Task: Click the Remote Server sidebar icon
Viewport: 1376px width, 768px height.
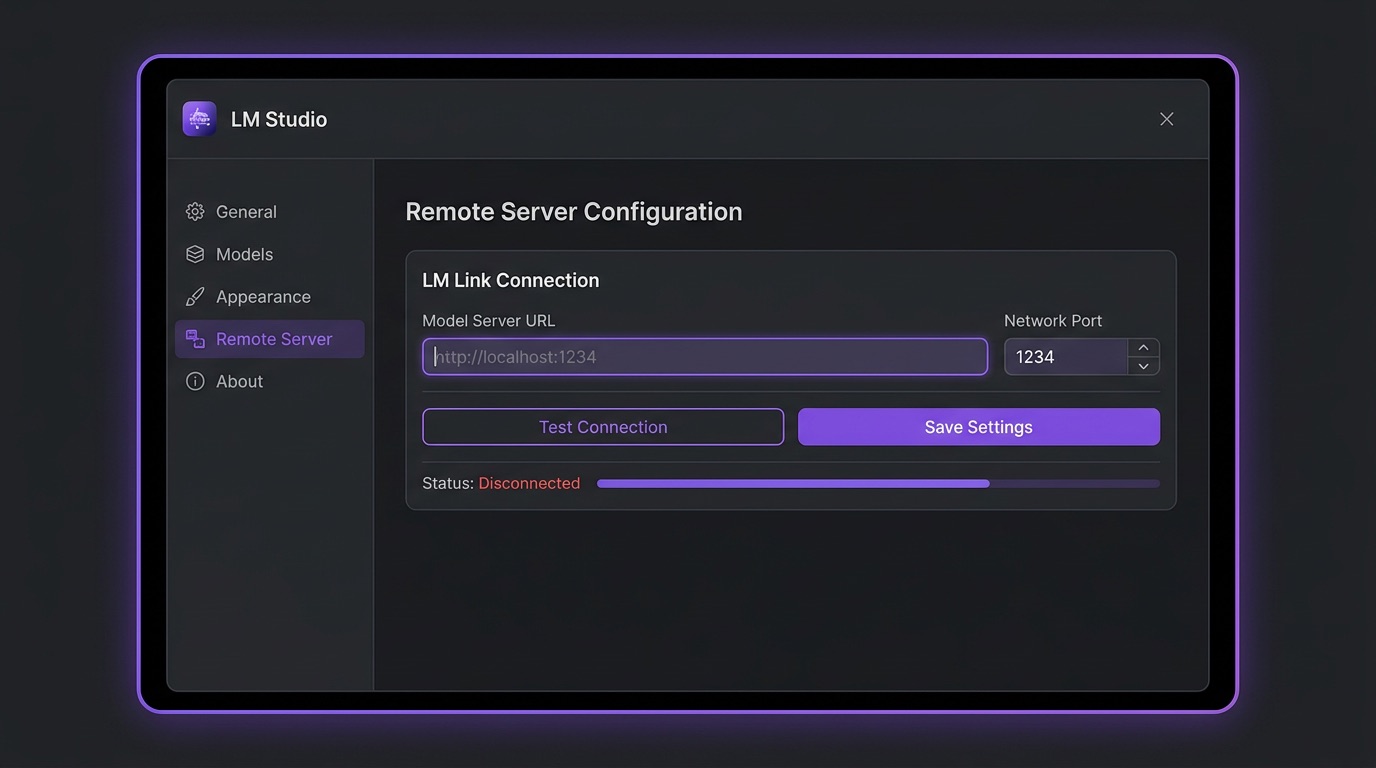Action: (195, 339)
